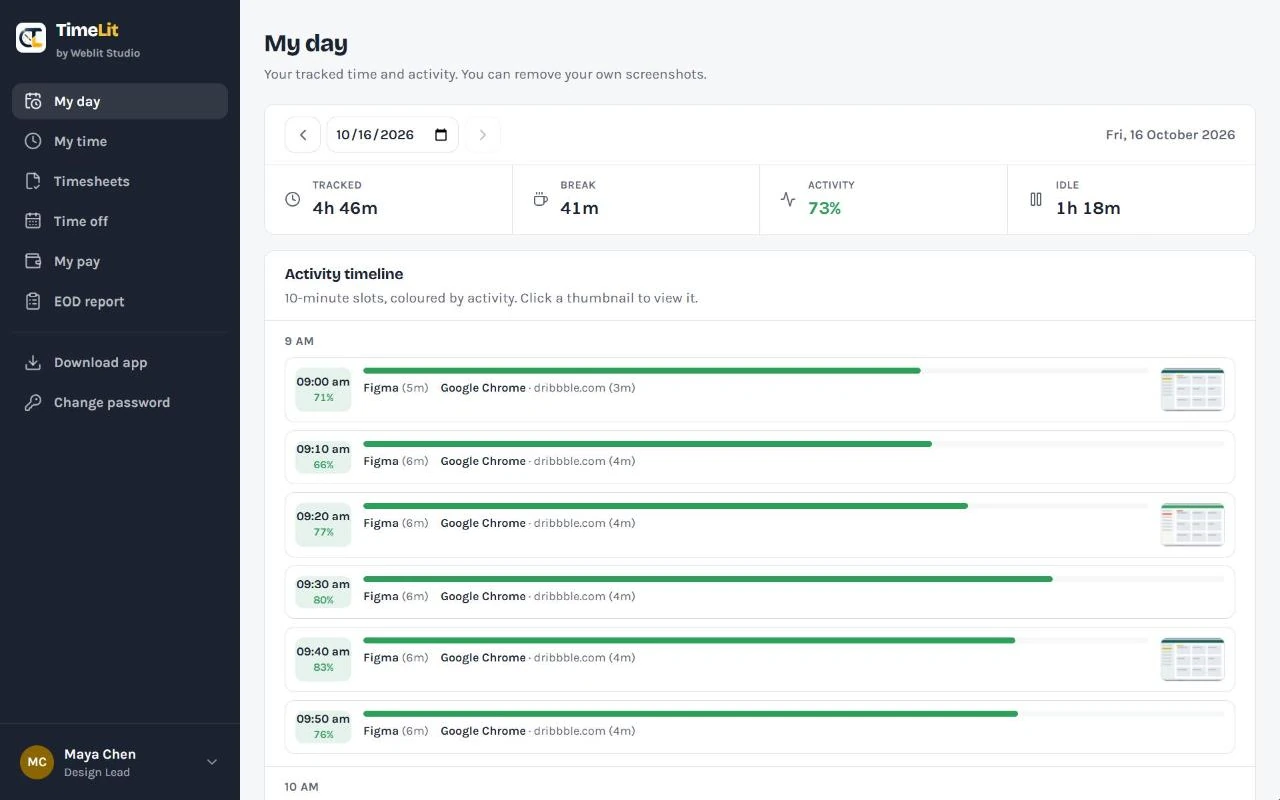This screenshot has height=800, width=1280.
Task: Click the Download app arrow icon
Action: [33, 362]
